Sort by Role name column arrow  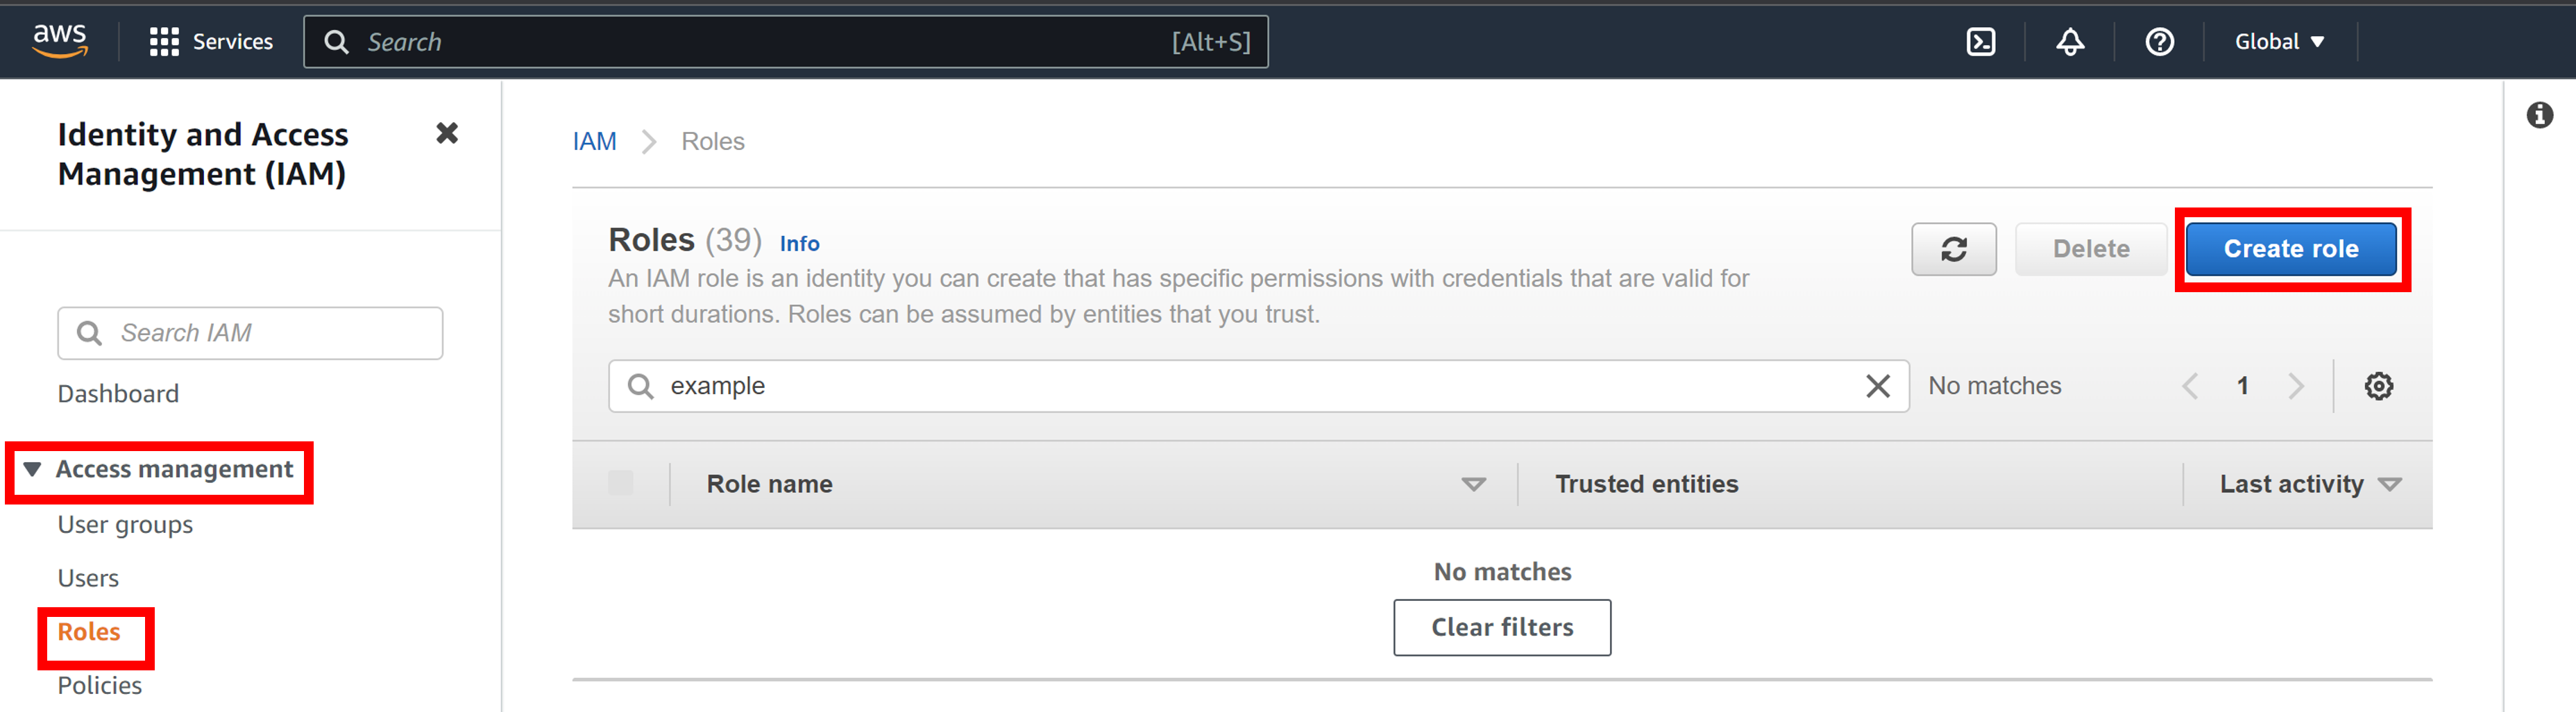[x=1472, y=484]
